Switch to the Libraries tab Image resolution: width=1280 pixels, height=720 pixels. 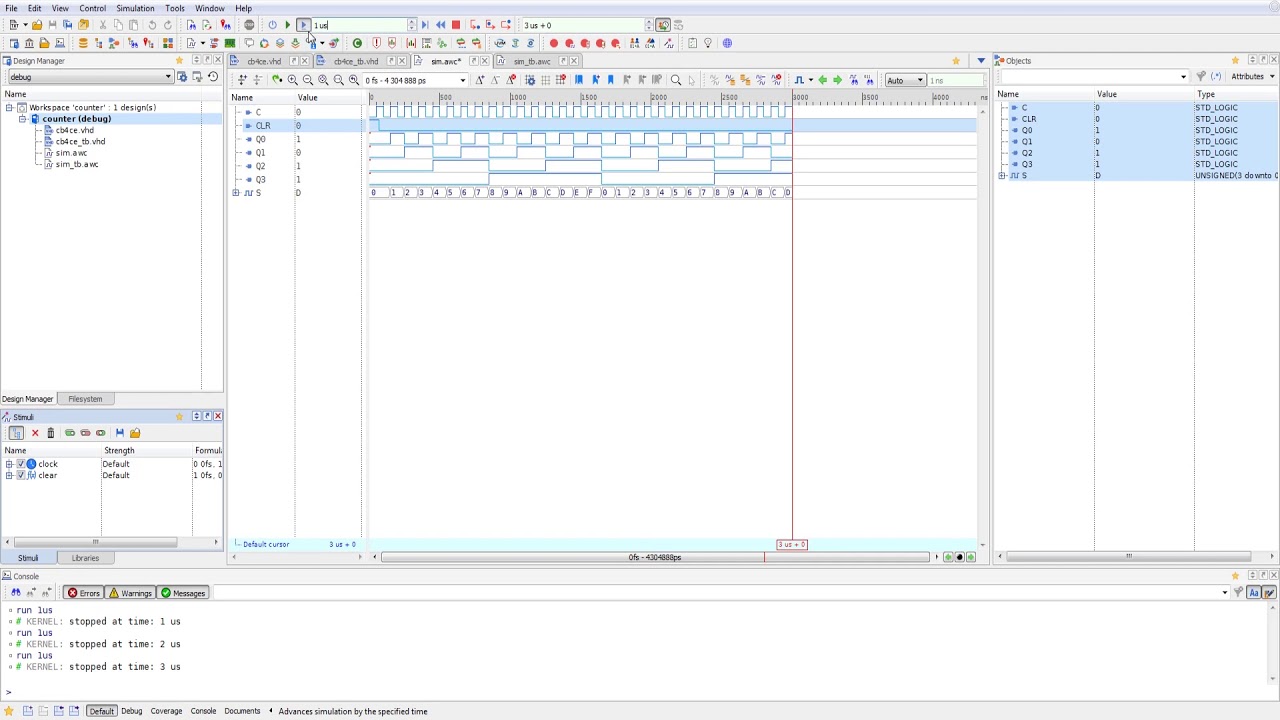click(x=85, y=558)
